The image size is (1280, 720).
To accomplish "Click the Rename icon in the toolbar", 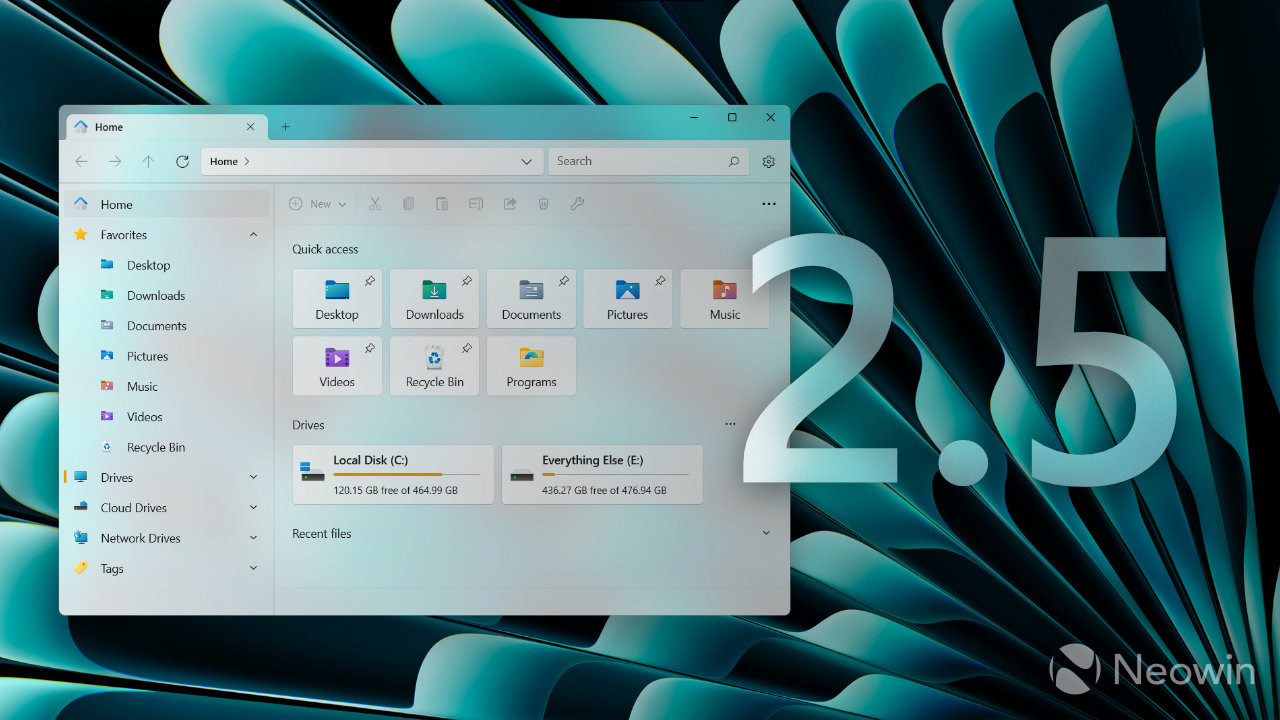I will pyautogui.click(x=476, y=203).
